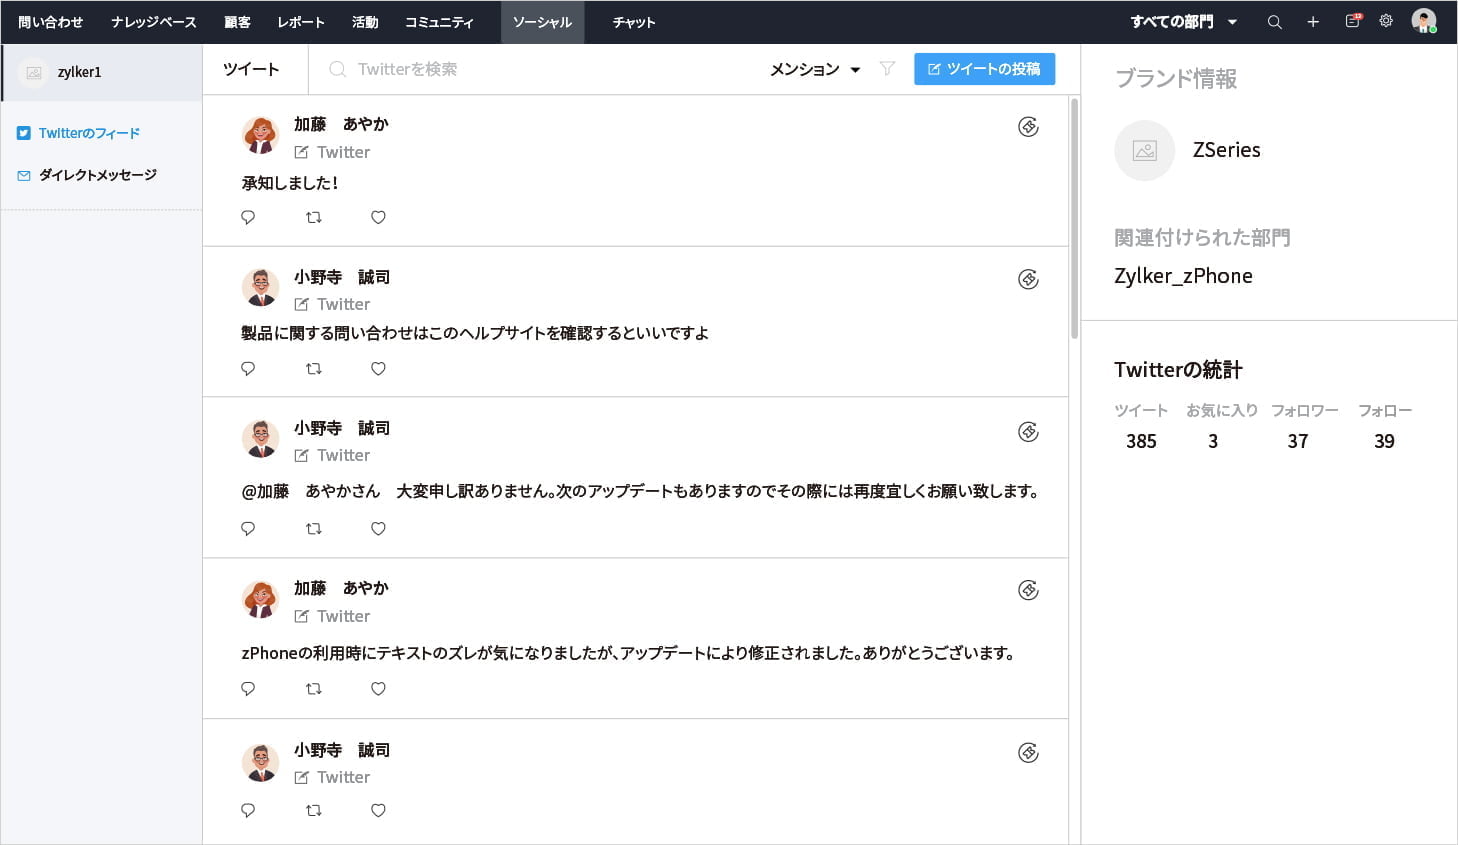Open the settings gear icon
The height and width of the screenshot is (845, 1458).
[1386, 21]
